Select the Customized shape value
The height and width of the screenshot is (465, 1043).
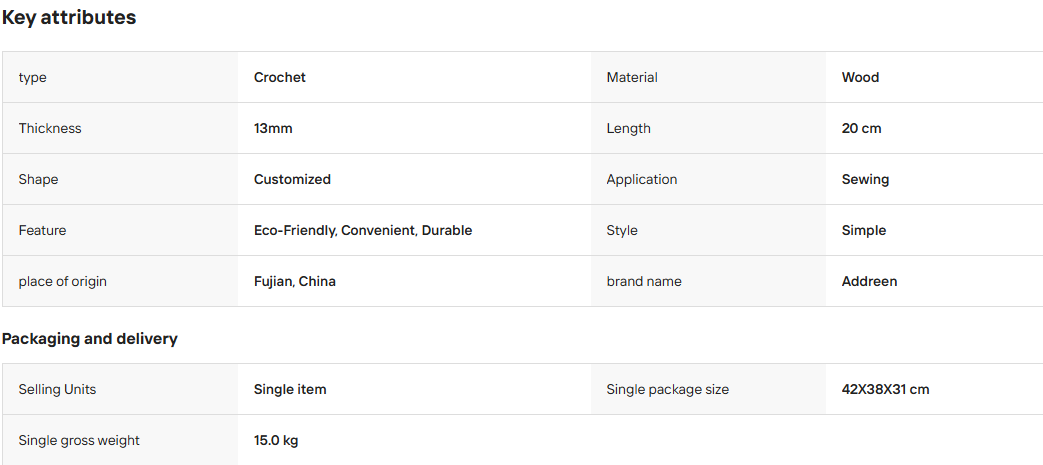(x=292, y=180)
